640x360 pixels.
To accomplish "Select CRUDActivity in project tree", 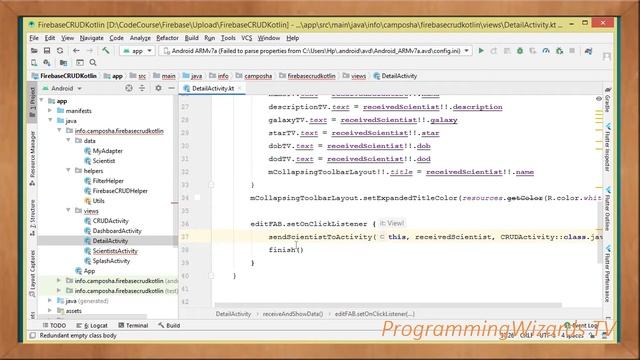I will tap(111, 221).
